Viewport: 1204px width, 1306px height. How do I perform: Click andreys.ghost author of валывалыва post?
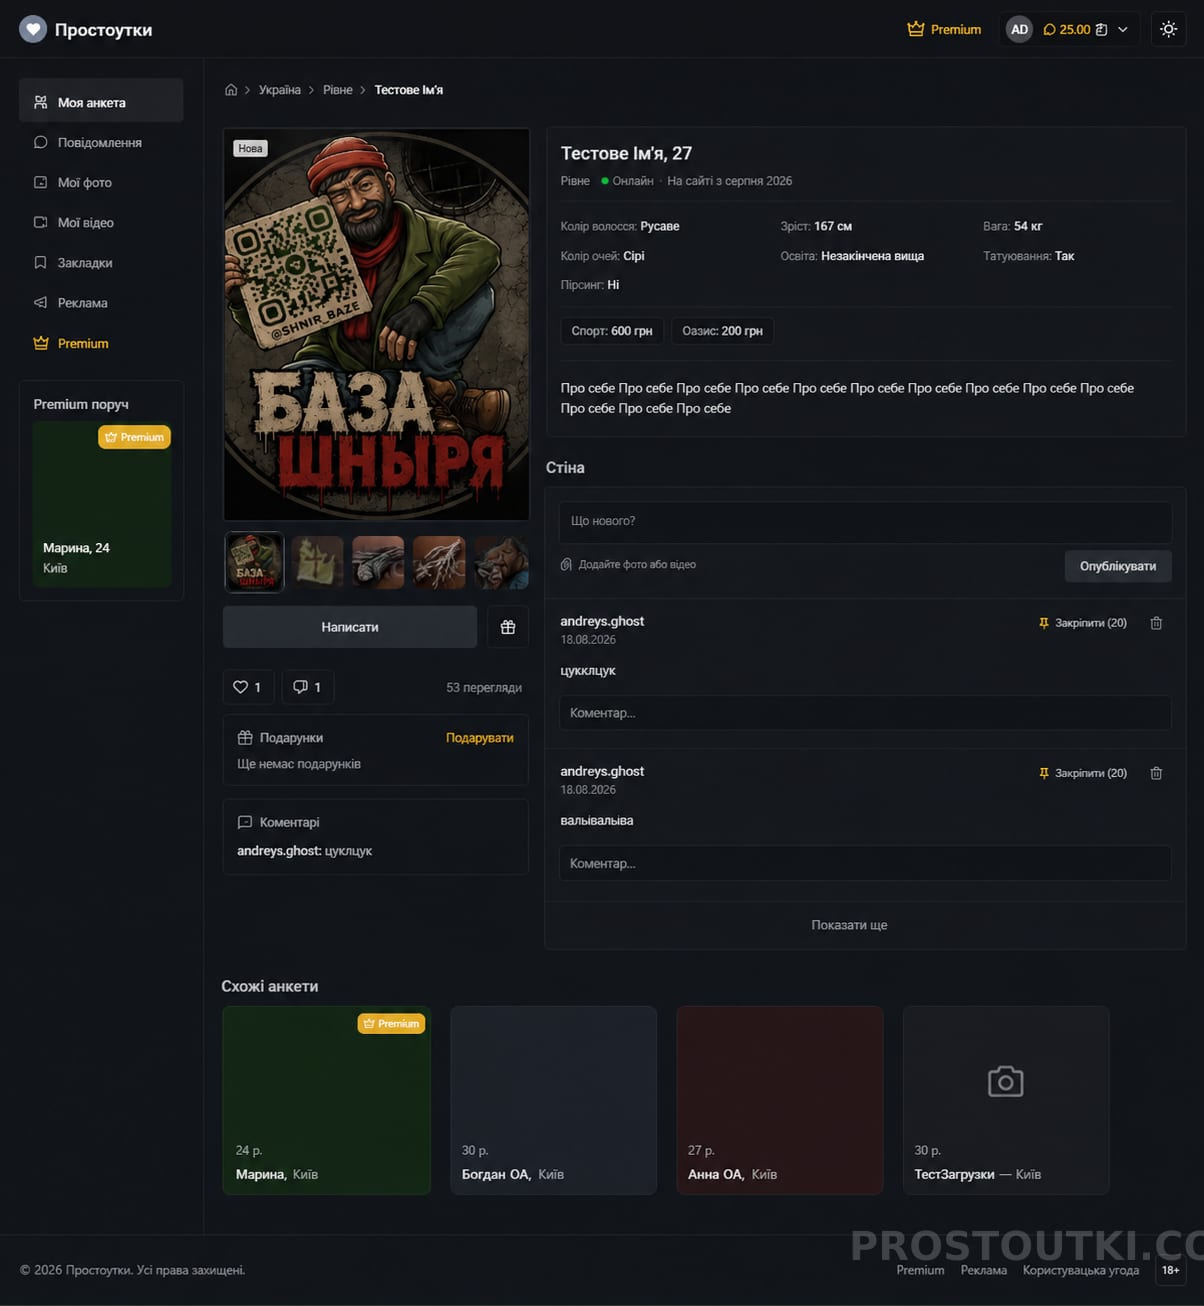click(602, 771)
